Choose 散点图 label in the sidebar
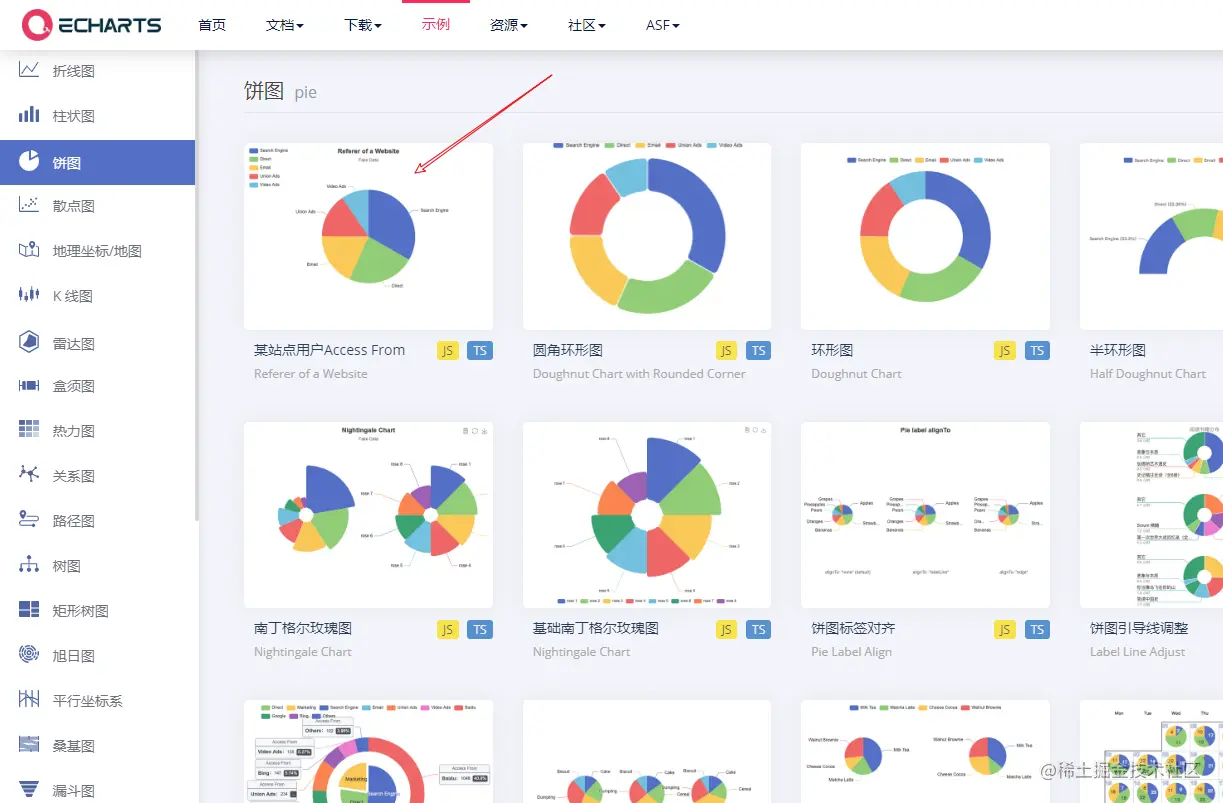The image size is (1223, 803). pyautogui.click(x=74, y=206)
